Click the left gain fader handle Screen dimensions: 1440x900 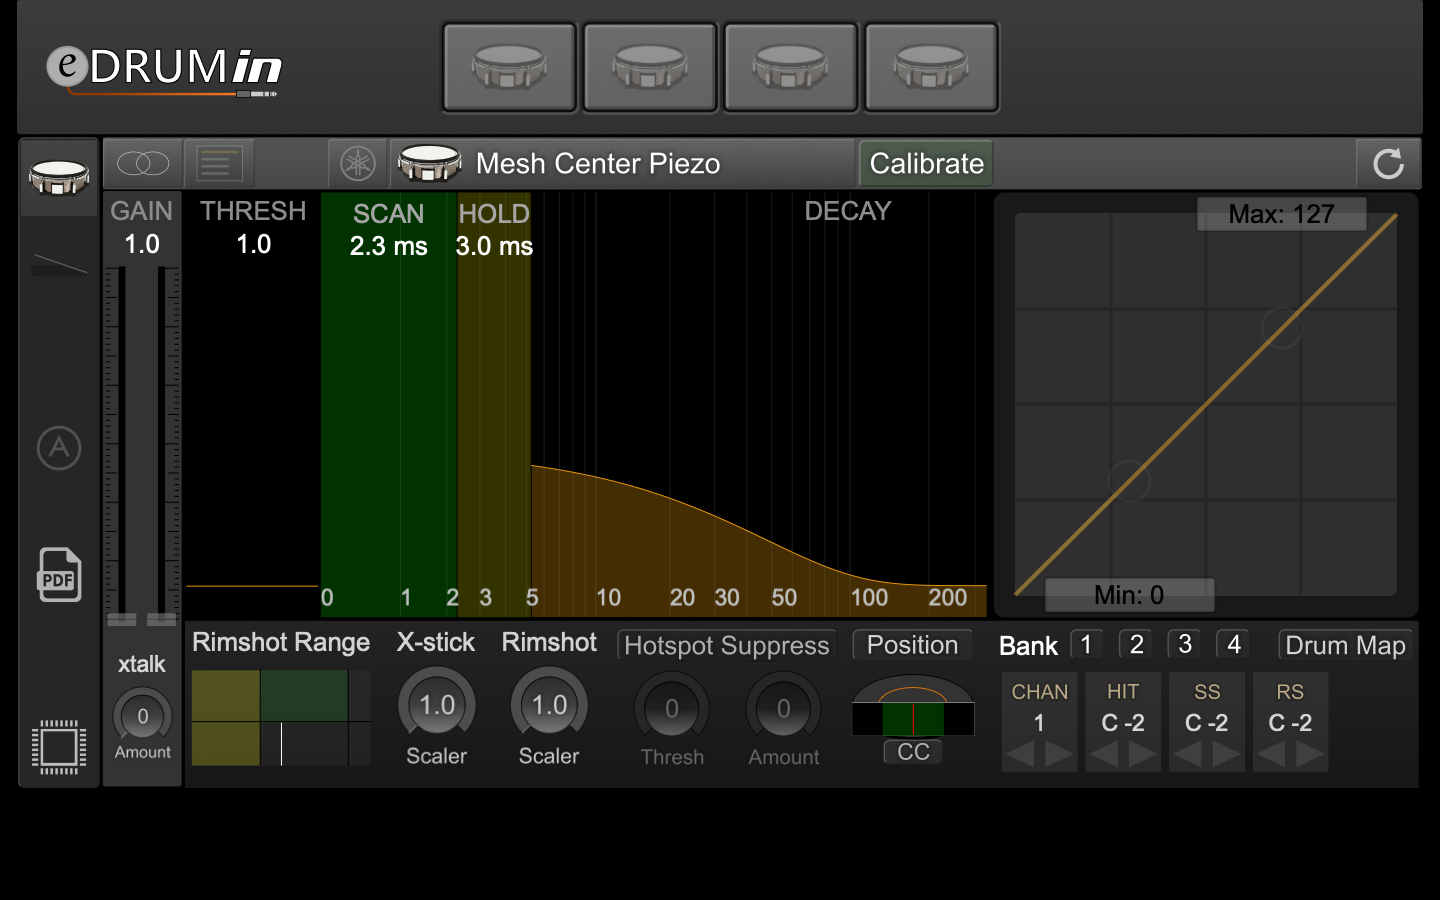tap(122, 619)
